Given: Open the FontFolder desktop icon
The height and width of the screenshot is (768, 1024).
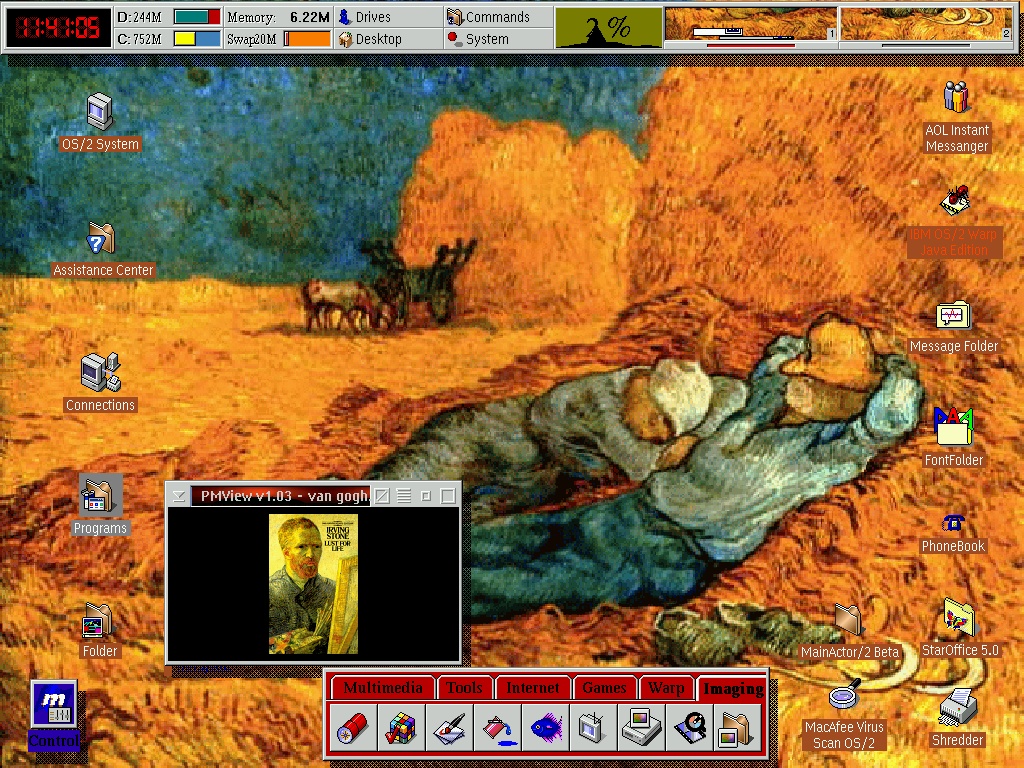Looking at the screenshot, I should coord(953,427).
